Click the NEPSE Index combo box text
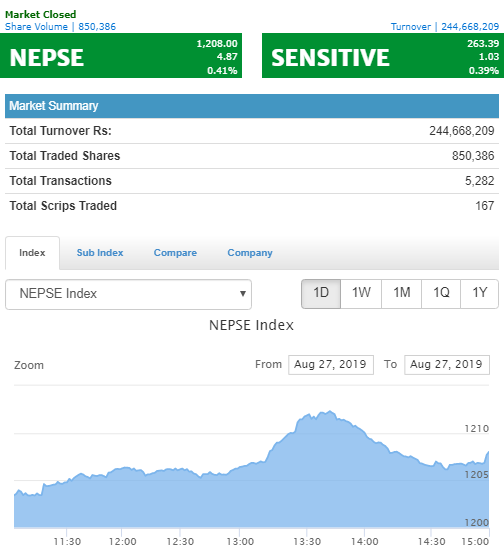The image size is (504, 553). (58, 293)
